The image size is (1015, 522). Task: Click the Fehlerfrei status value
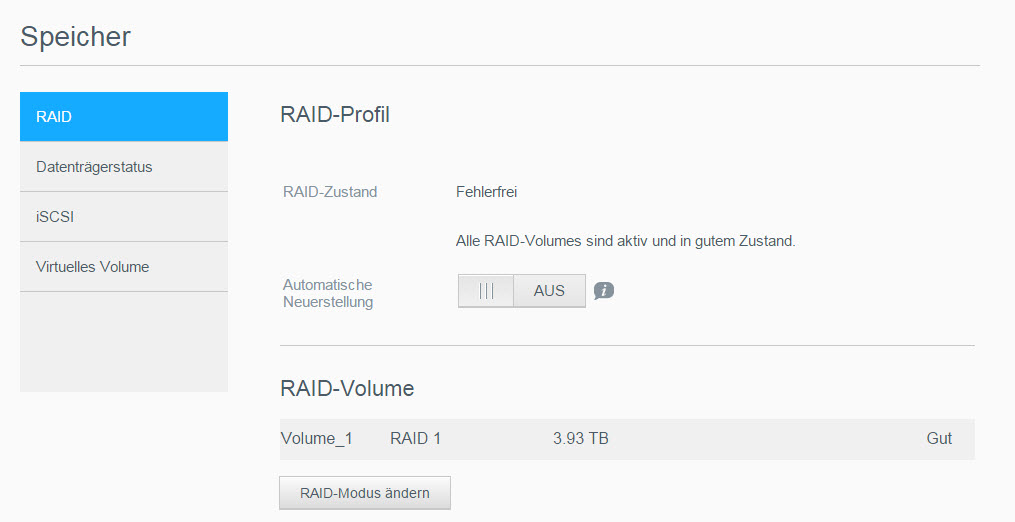[x=486, y=192]
